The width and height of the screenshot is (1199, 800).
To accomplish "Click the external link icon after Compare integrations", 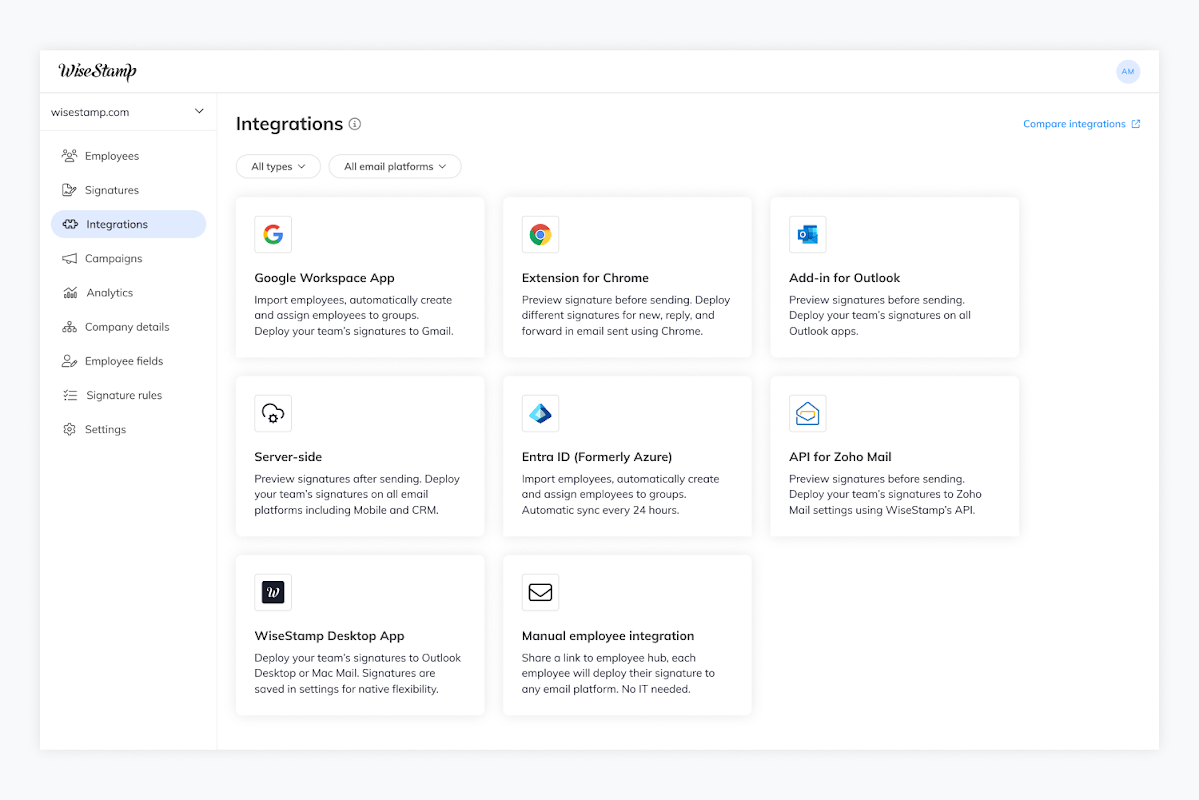I will (1136, 124).
